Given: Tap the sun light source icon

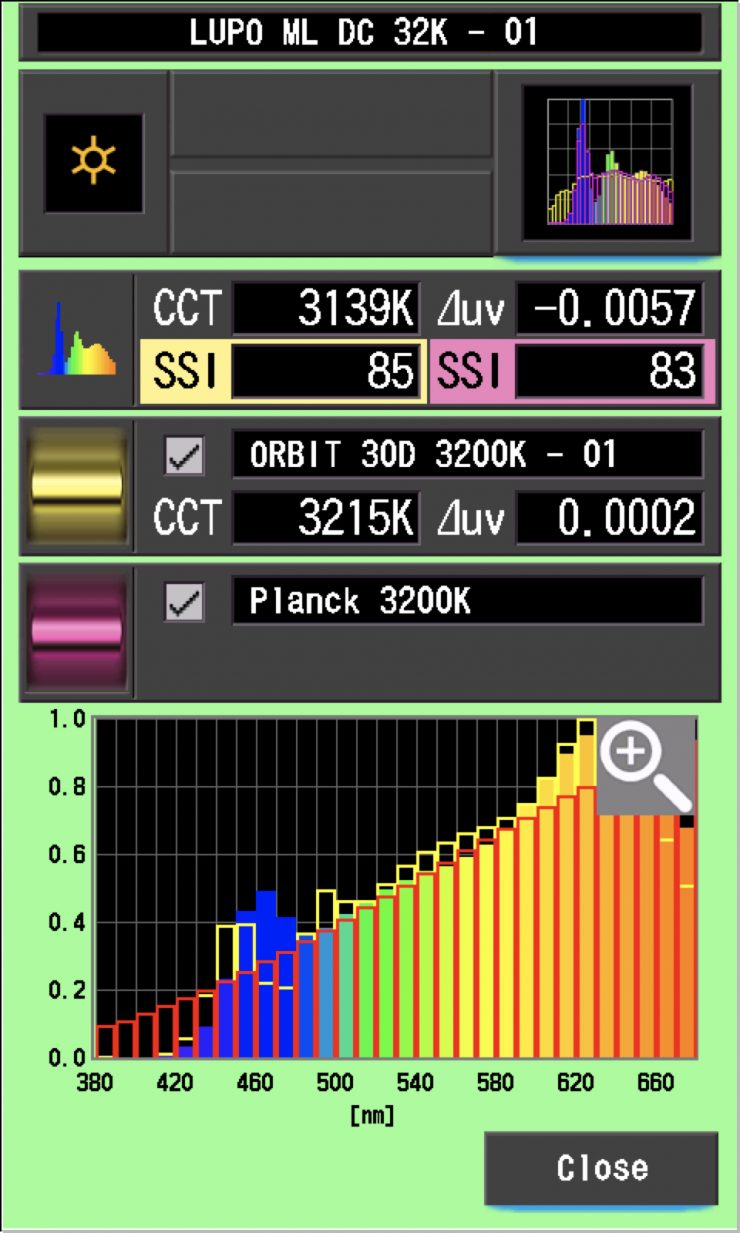Looking at the screenshot, I should (93, 163).
